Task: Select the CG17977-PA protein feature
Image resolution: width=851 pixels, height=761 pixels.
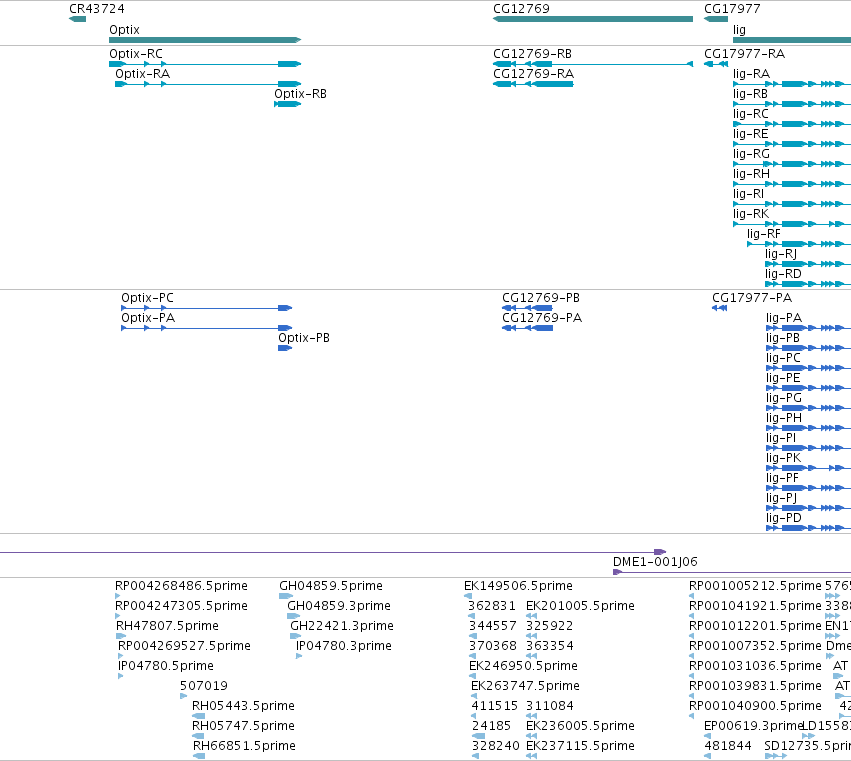Action: 720,308
